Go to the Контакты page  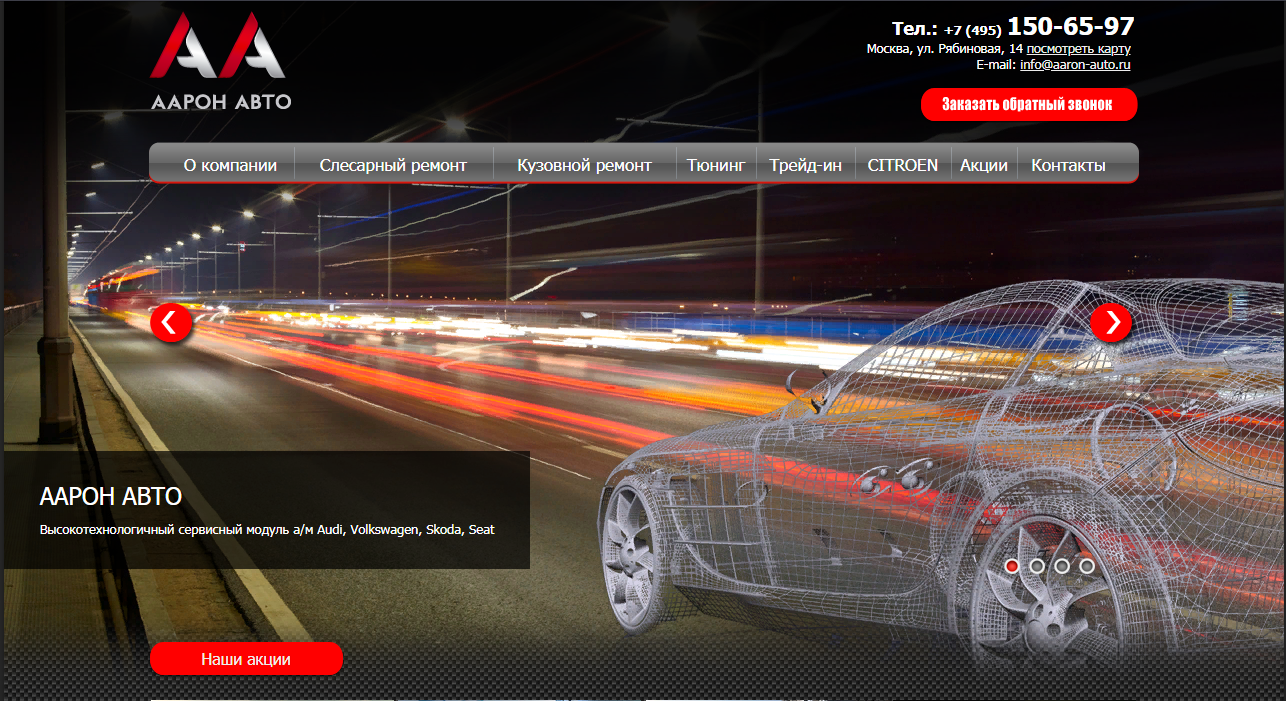(1068, 165)
